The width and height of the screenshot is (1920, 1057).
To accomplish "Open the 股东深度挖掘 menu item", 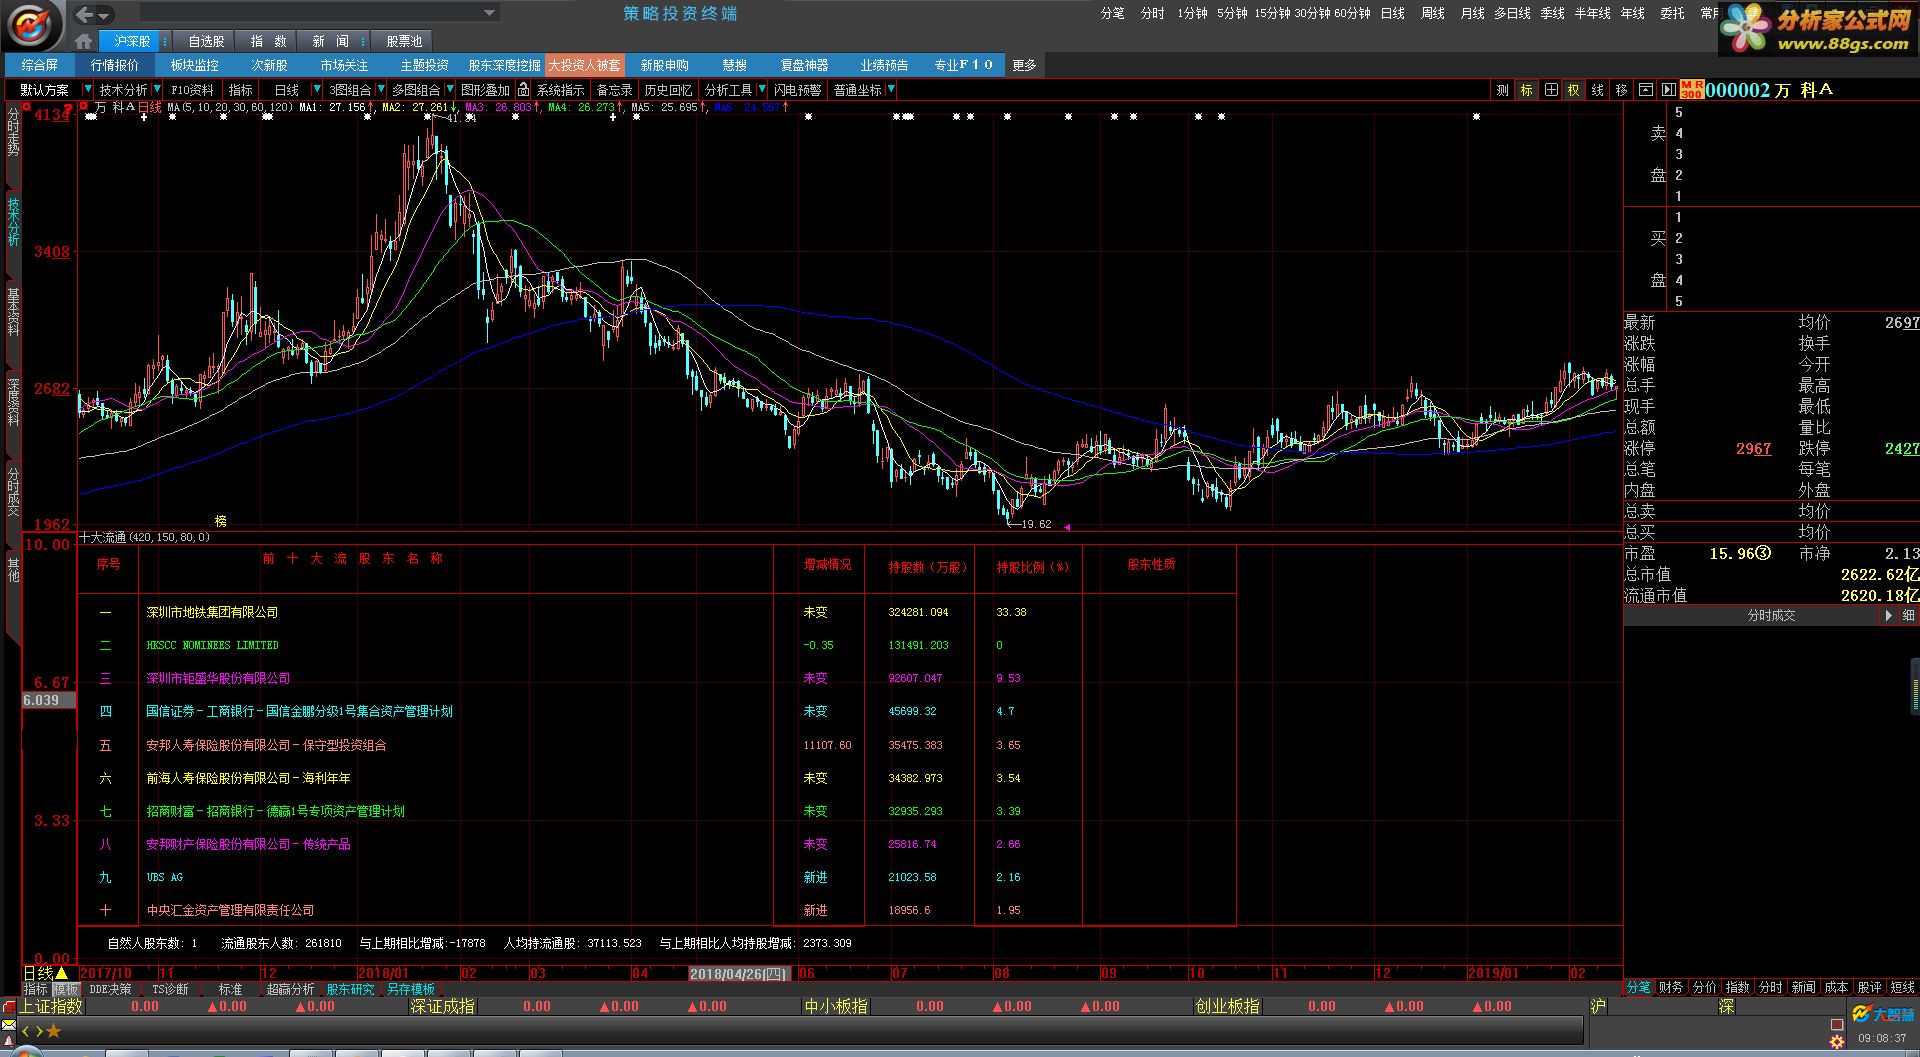I will click(x=504, y=65).
